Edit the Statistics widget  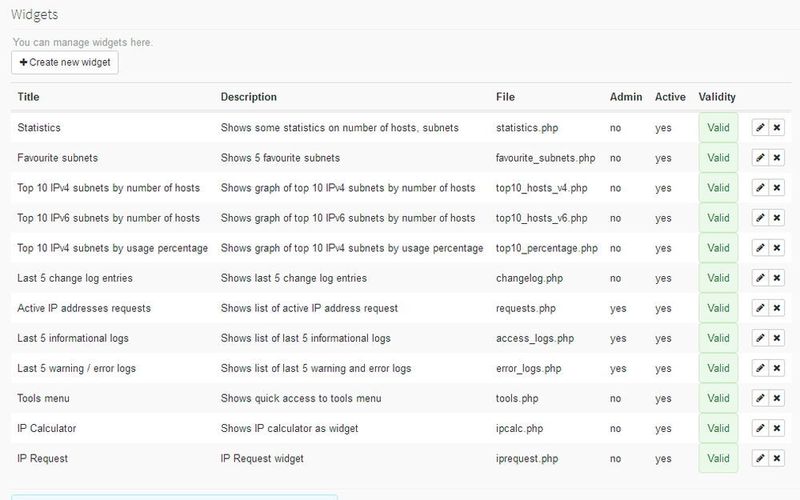(x=760, y=128)
